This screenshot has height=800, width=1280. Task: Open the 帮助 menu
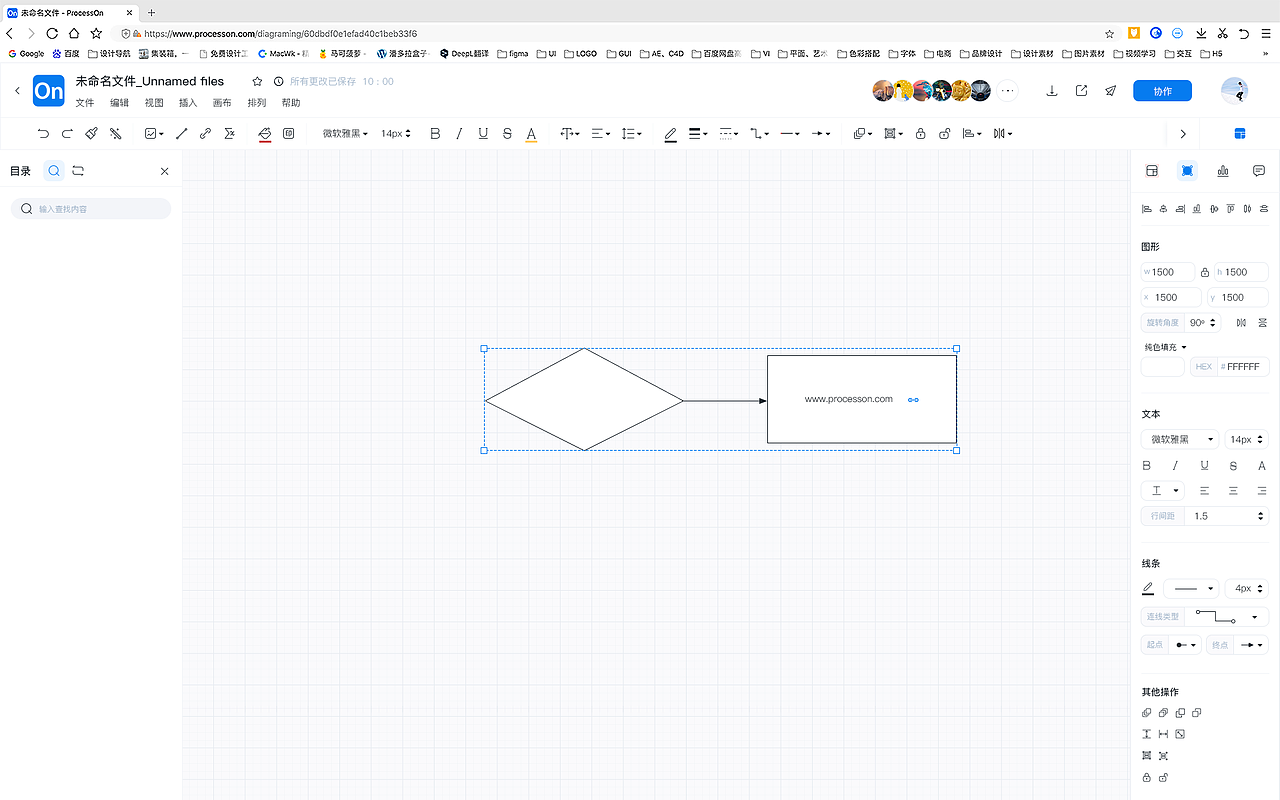[291, 103]
